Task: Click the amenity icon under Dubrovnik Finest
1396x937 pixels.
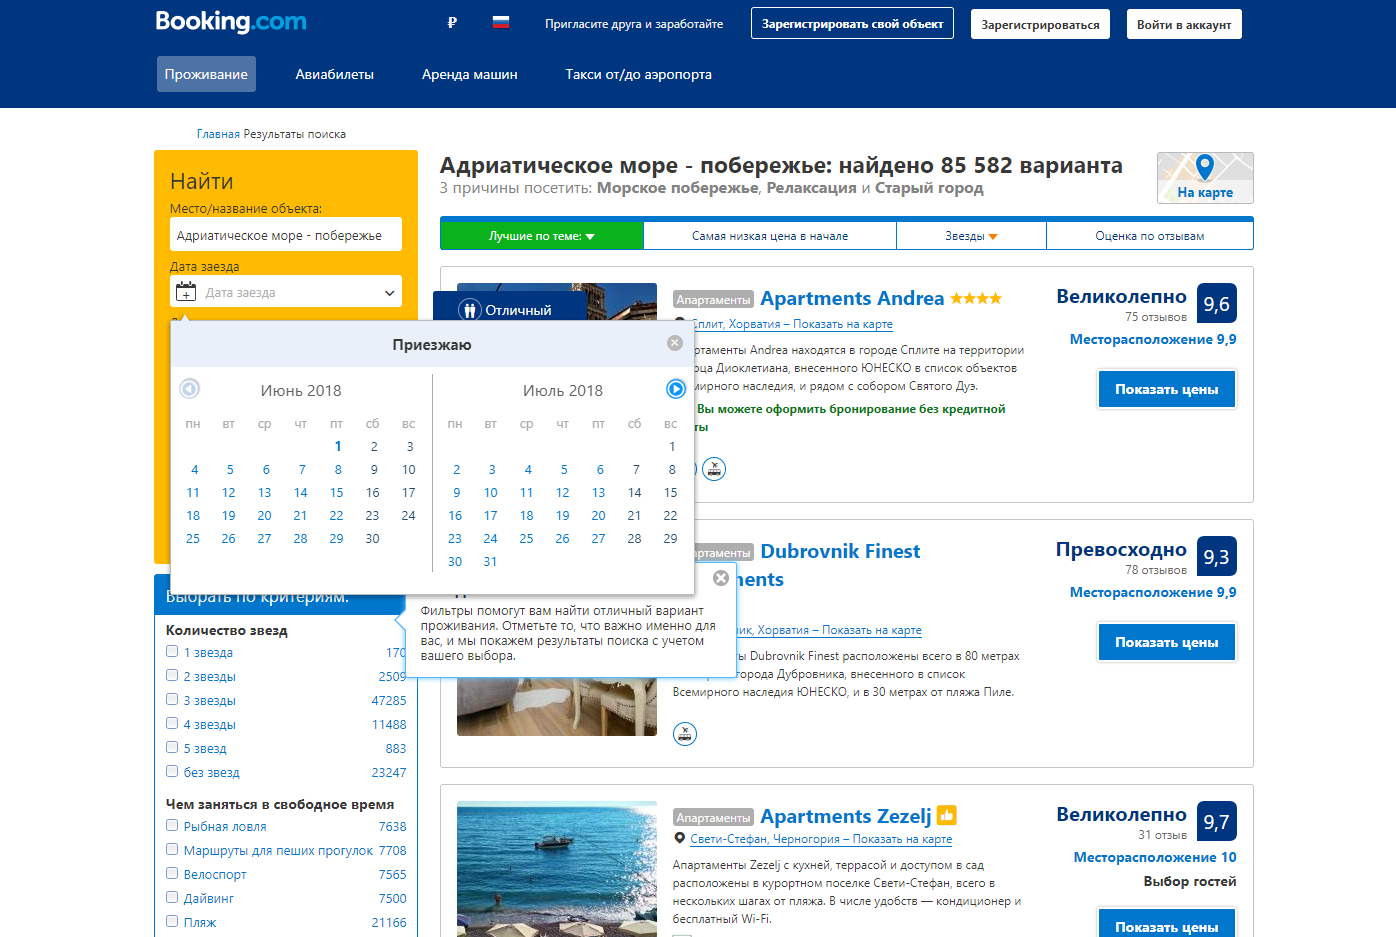Action: [x=685, y=734]
